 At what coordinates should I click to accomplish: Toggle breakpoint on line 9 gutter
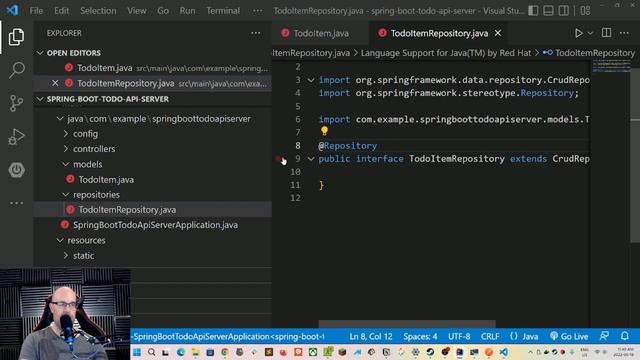(x=279, y=159)
